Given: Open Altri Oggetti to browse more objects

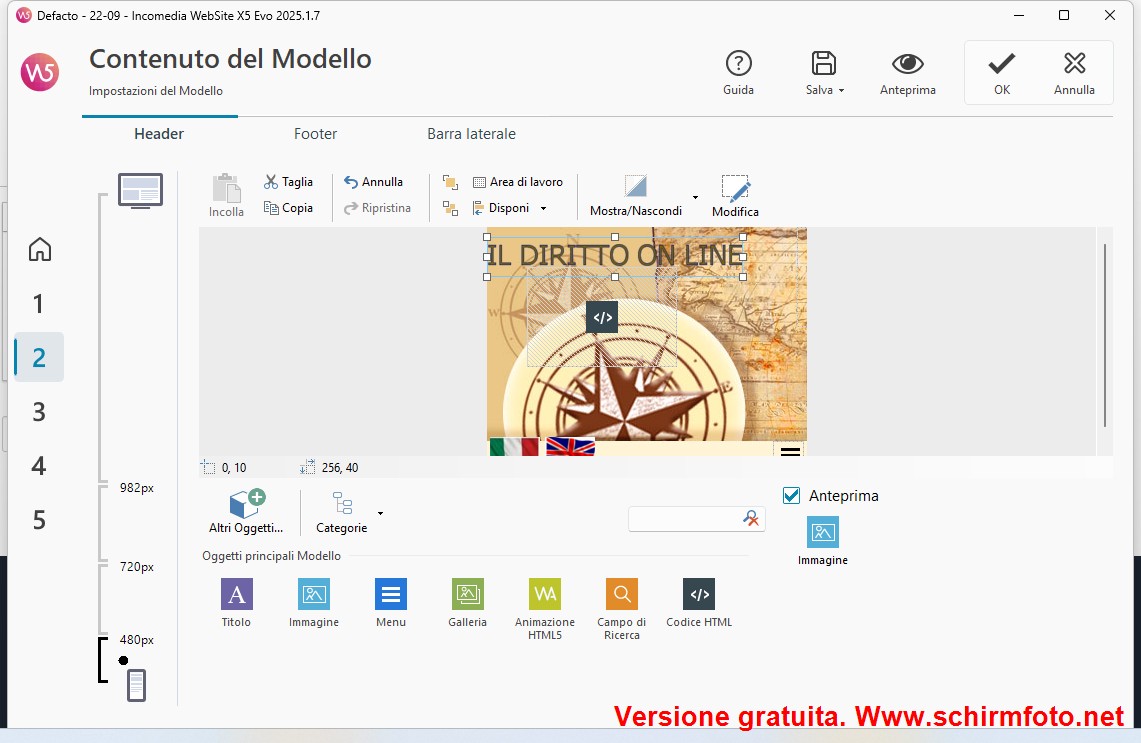Looking at the screenshot, I should (x=246, y=511).
